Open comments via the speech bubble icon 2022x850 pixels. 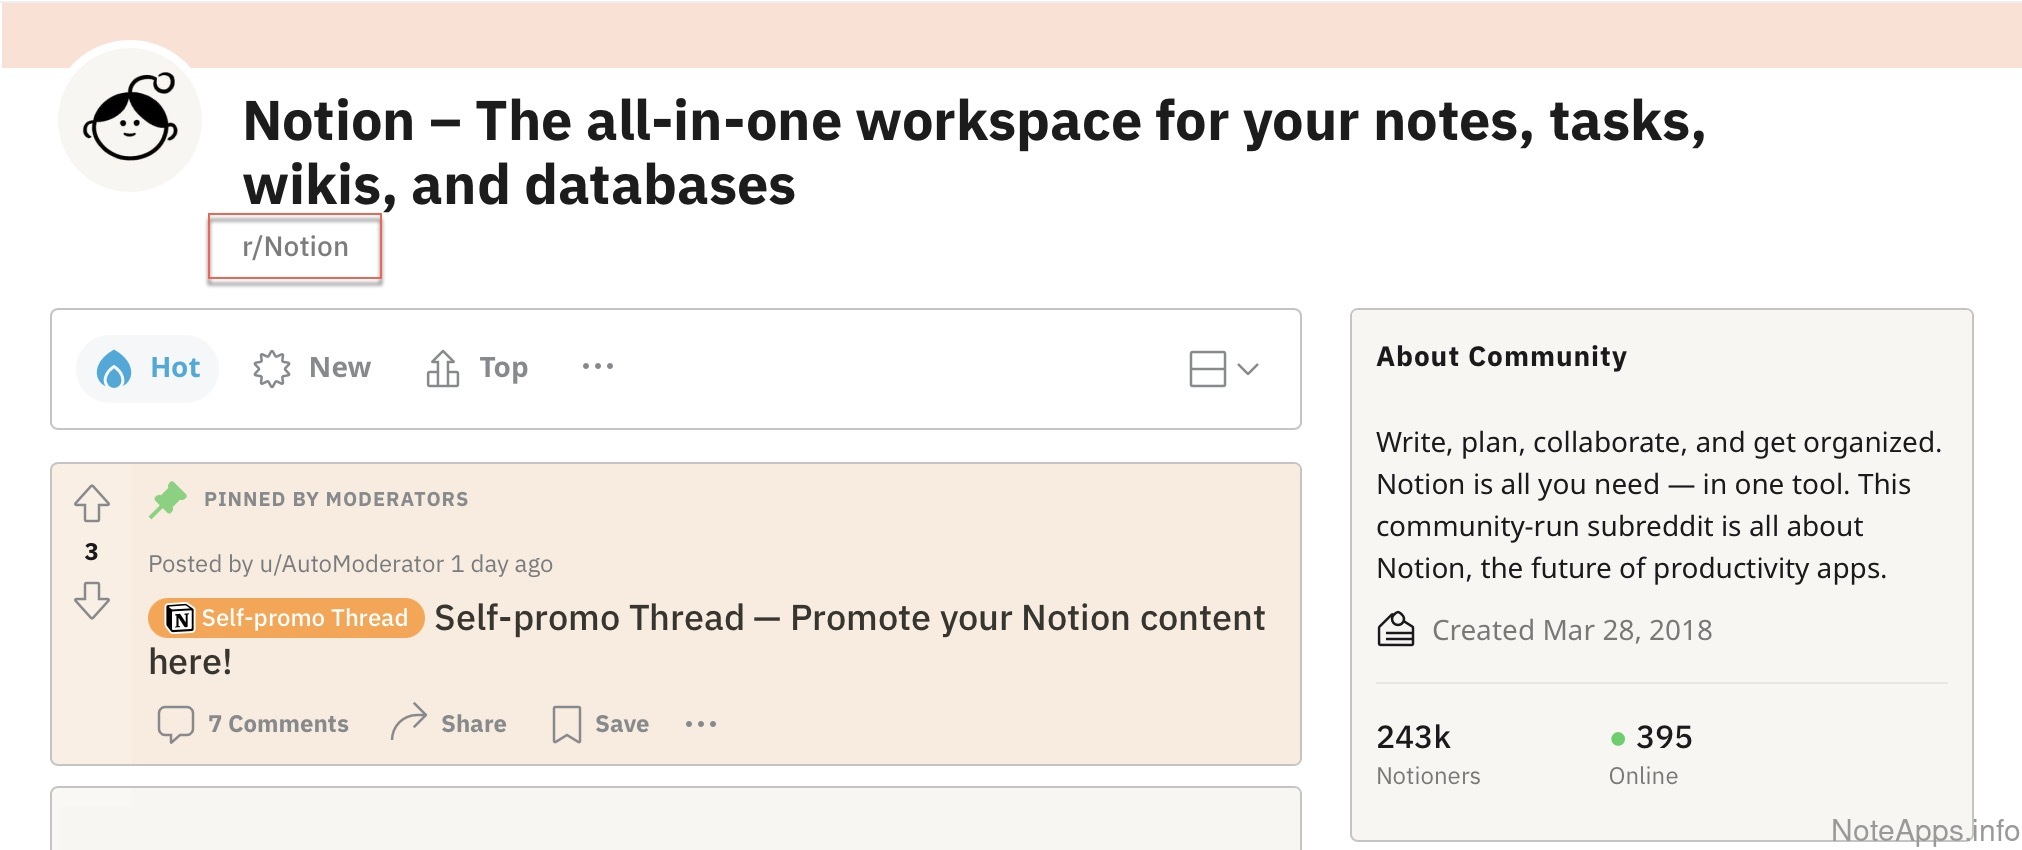pyautogui.click(x=176, y=723)
